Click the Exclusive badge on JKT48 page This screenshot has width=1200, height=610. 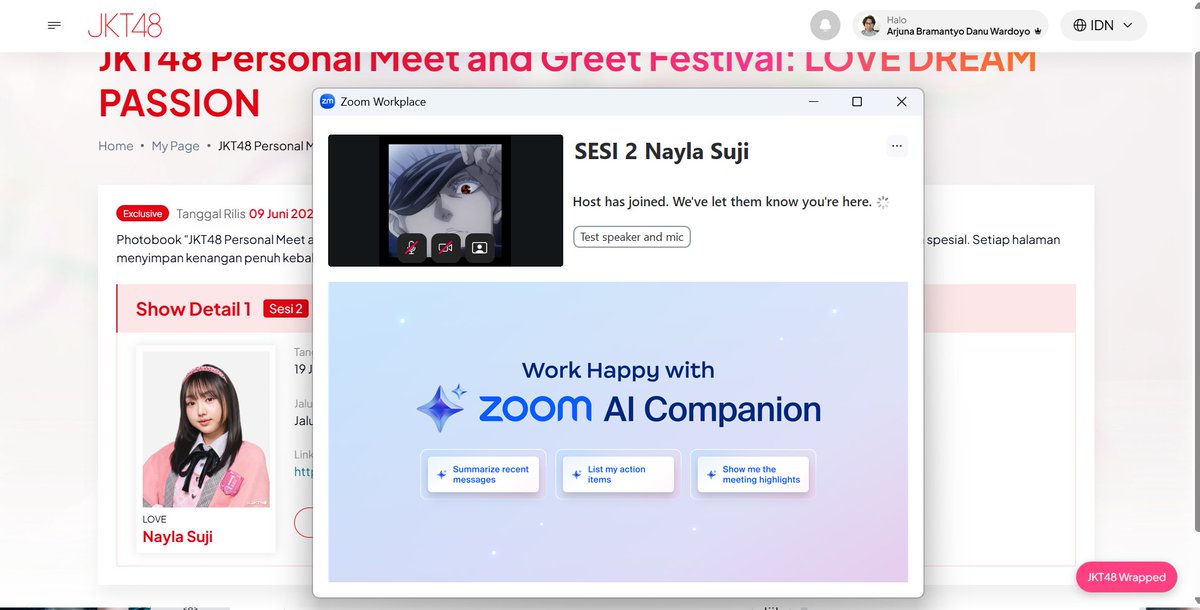click(x=143, y=213)
